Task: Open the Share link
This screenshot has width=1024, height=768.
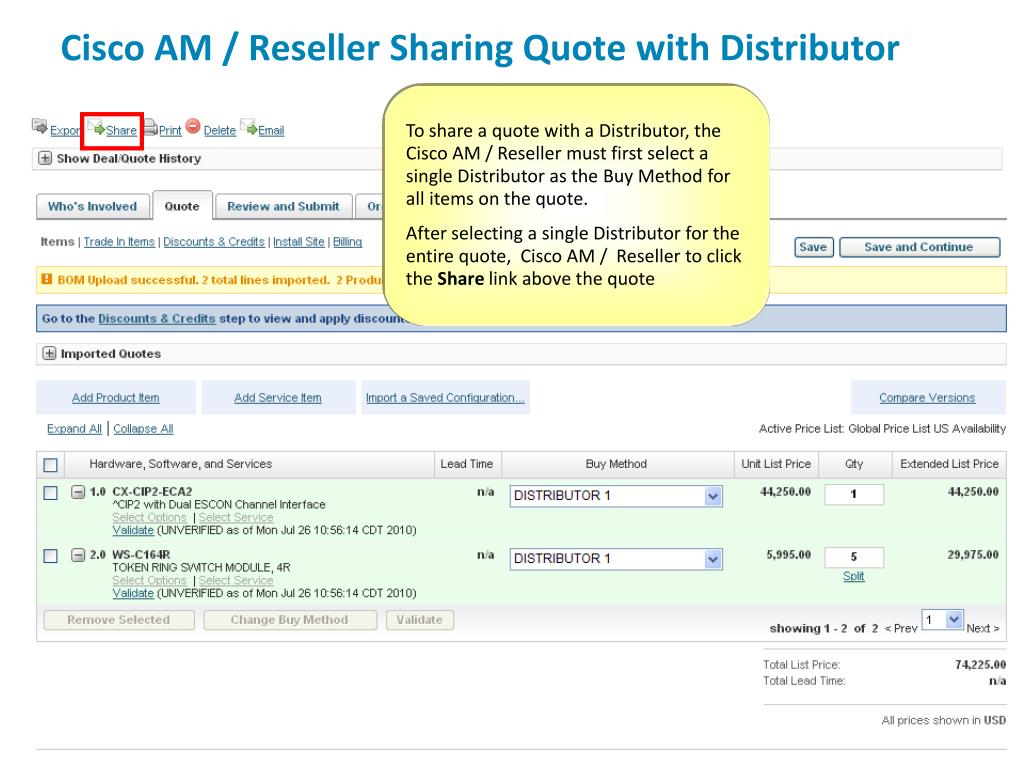Action: (x=121, y=131)
